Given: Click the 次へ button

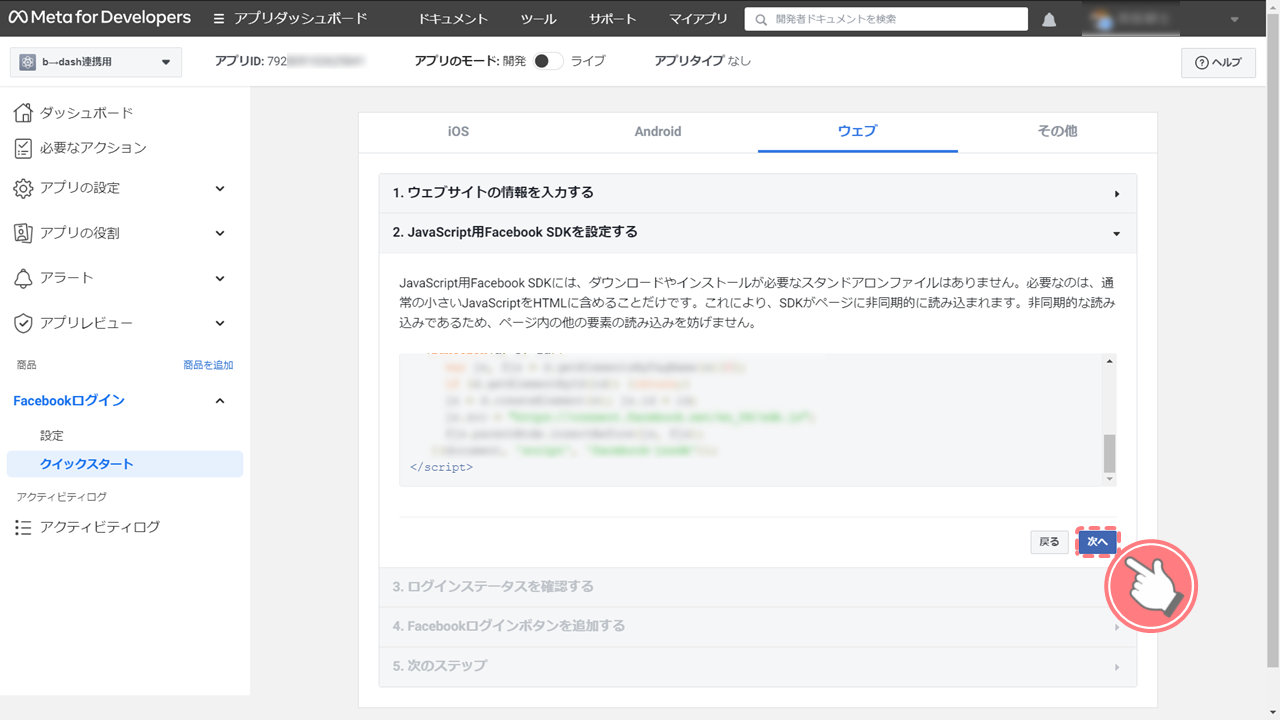Looking at the screenshot, I should click(1097, 542).
